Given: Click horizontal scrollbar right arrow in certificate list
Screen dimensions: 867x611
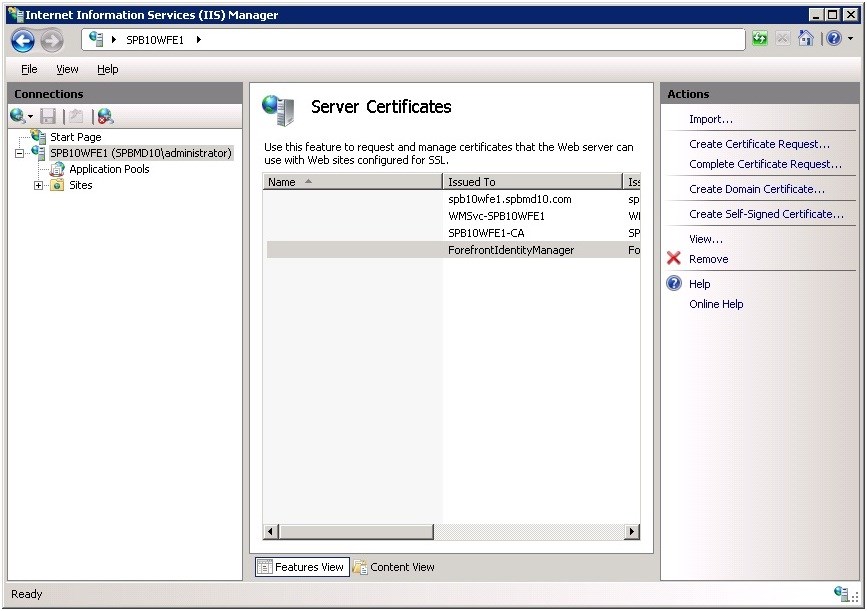Looking at the screenshot, I should (x=632, y=532).
